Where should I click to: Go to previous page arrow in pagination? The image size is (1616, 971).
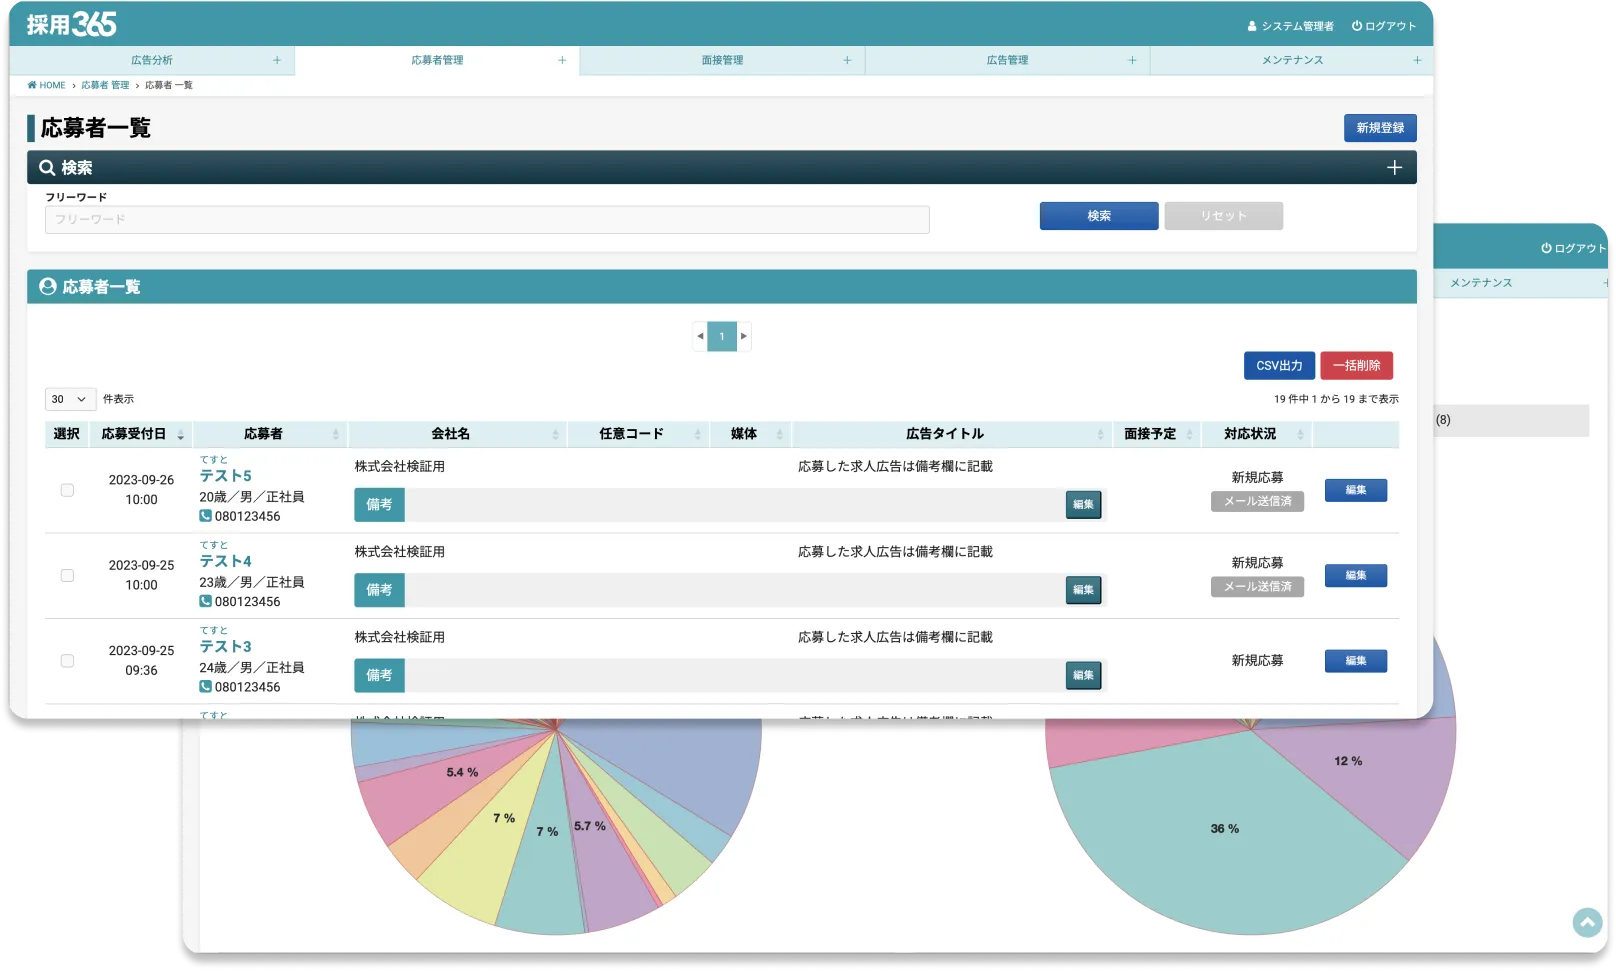[700, 336]
